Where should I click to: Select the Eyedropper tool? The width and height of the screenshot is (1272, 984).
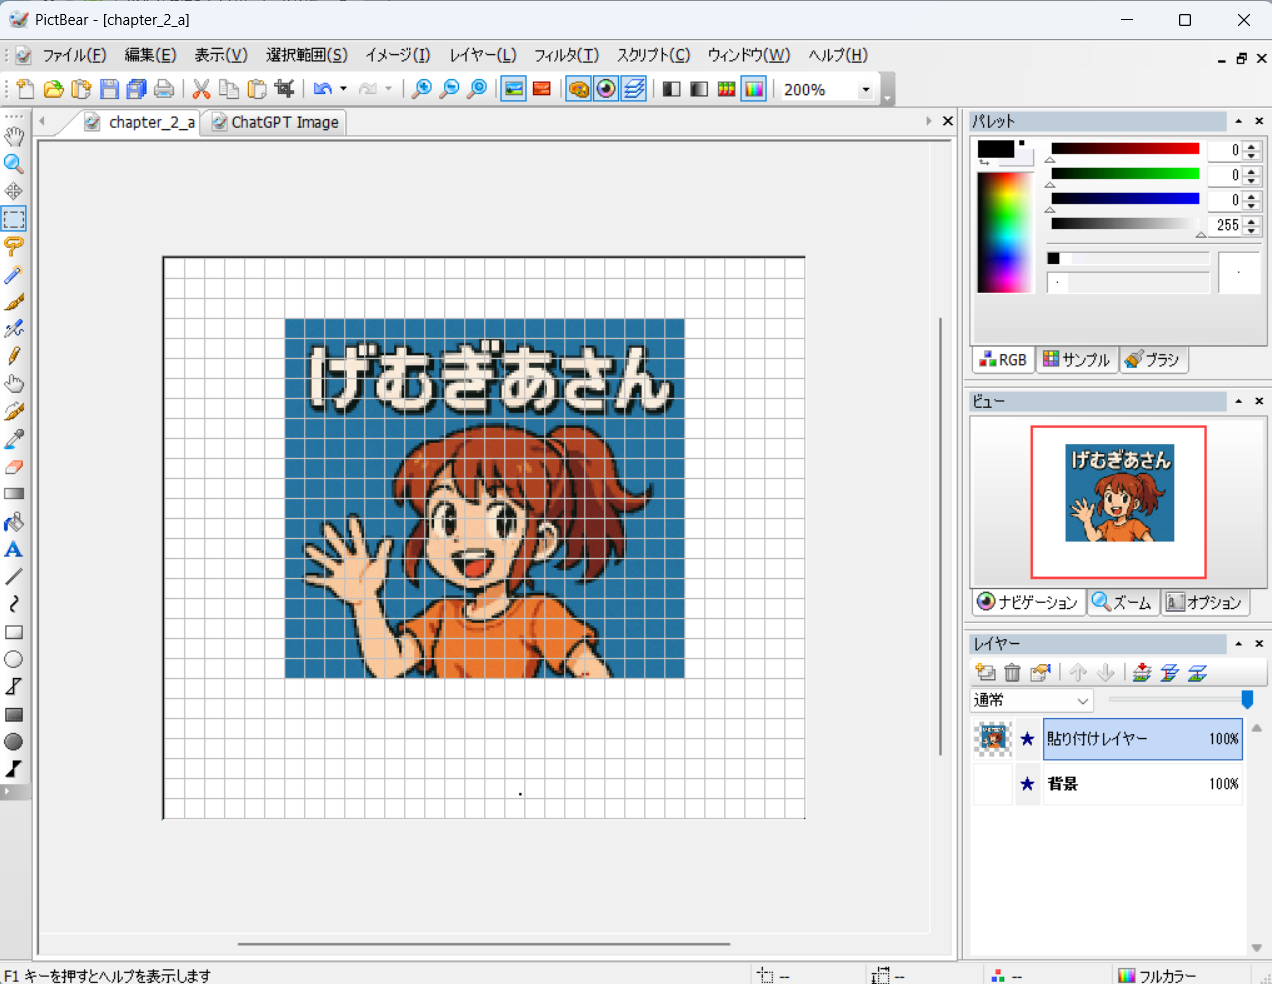tap(14, 439)
